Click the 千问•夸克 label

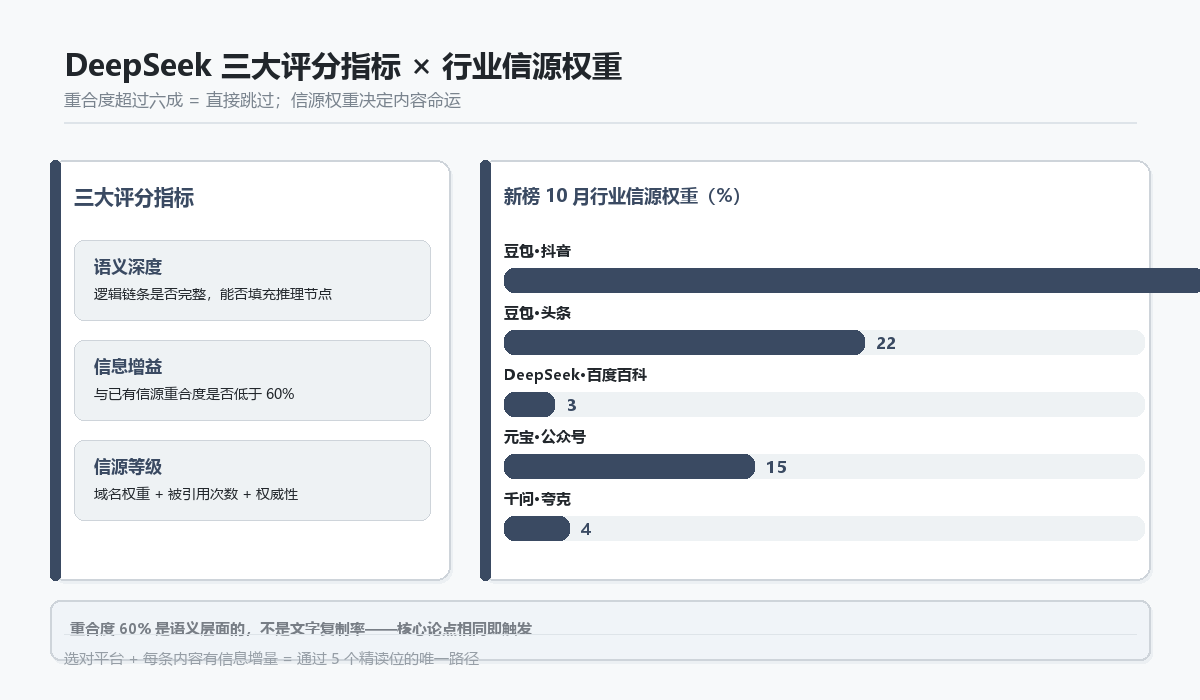[x=537, y=499]
